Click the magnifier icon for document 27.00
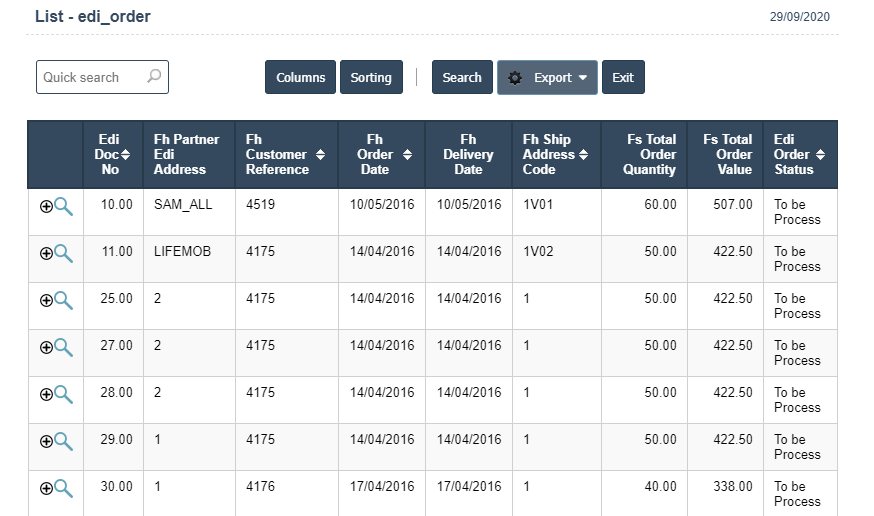The width and height of the screenshot is (874, 516). click(64, 347)
